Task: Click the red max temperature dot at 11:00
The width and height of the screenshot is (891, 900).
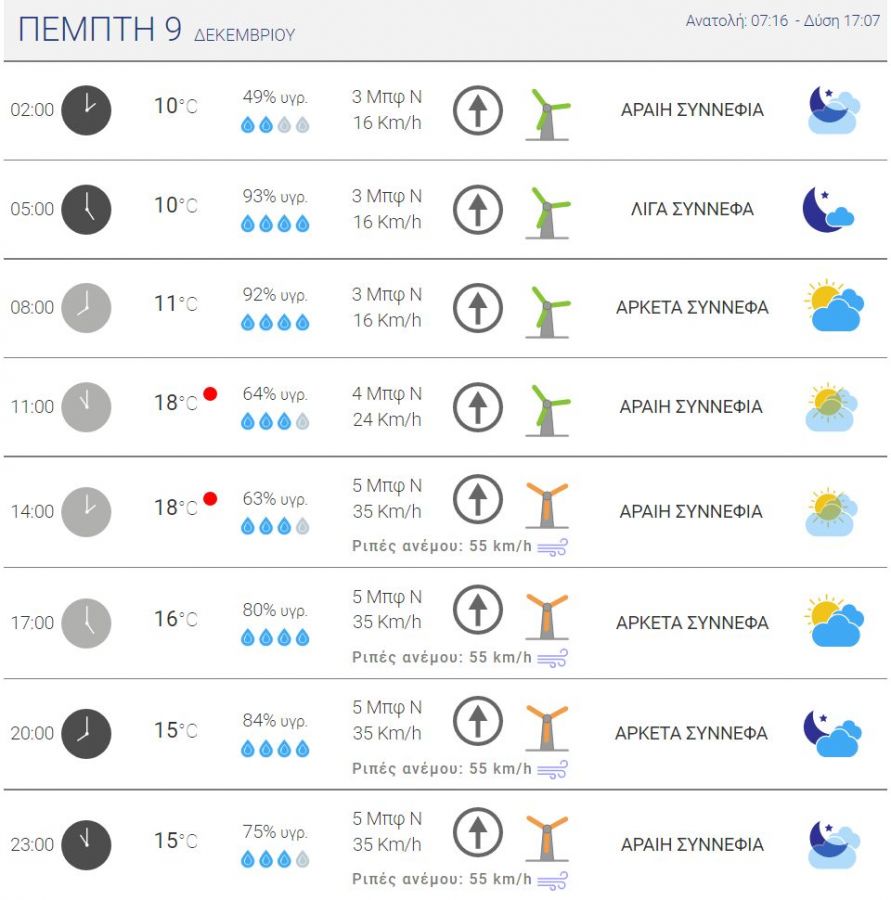Action: 210,394
